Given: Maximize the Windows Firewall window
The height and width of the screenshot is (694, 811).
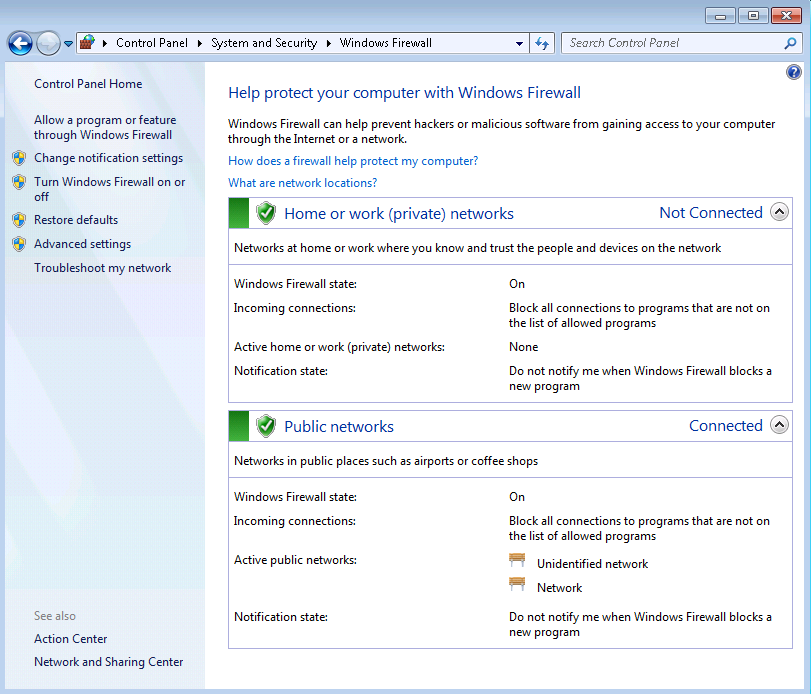Looking at the screenshot, I should click(753, 16).
